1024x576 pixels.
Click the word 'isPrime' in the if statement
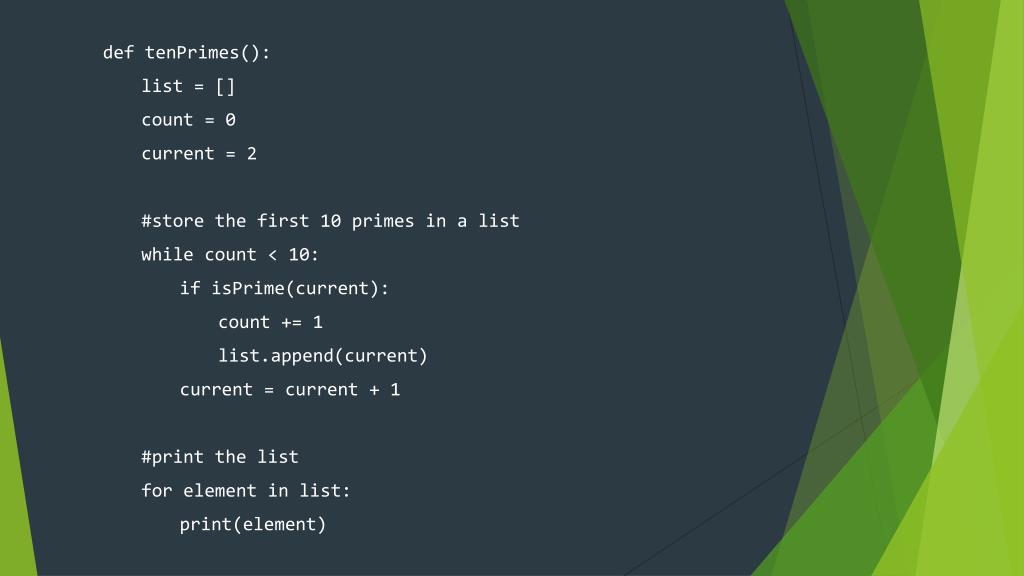point(248,289)
